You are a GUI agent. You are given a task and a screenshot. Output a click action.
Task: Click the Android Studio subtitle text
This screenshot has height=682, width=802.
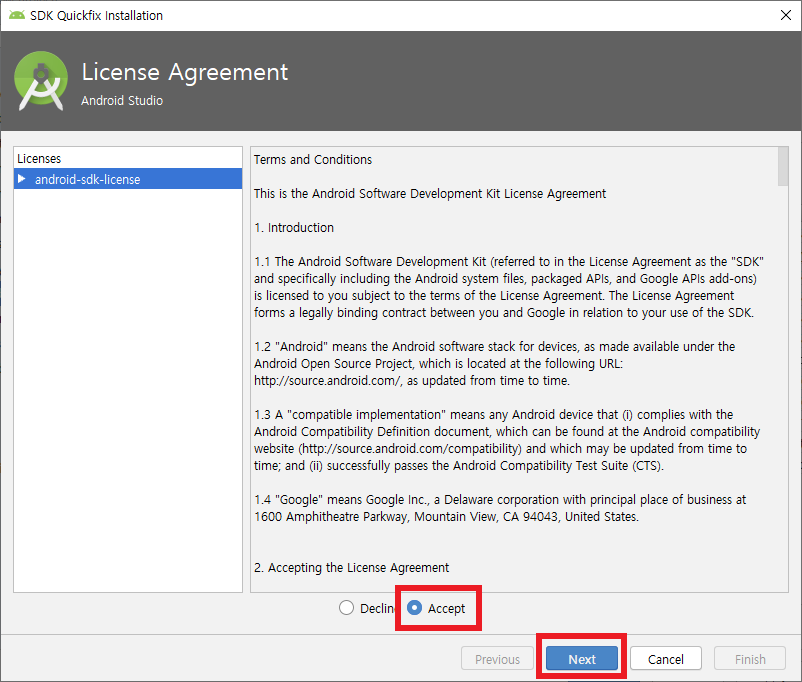(122, 100)
